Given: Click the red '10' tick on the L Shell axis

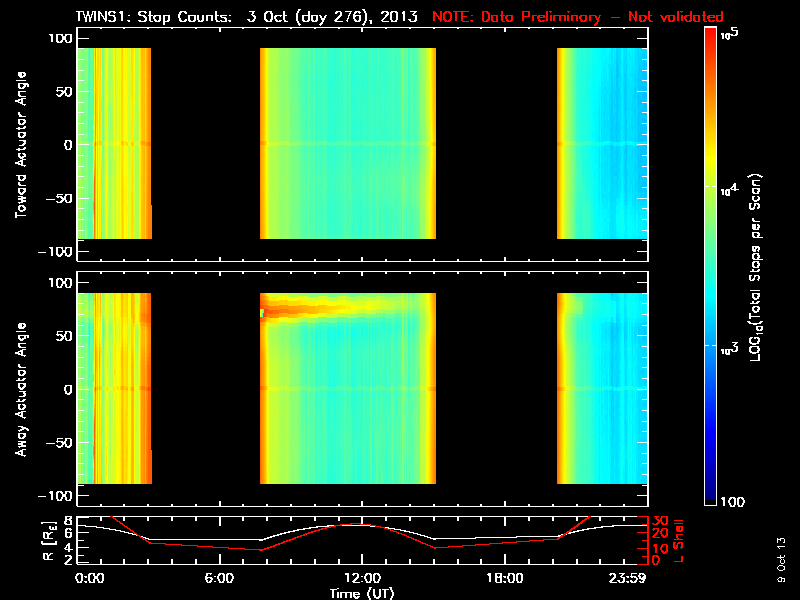Looking at the screenshot, I should [x=660, y=549].
